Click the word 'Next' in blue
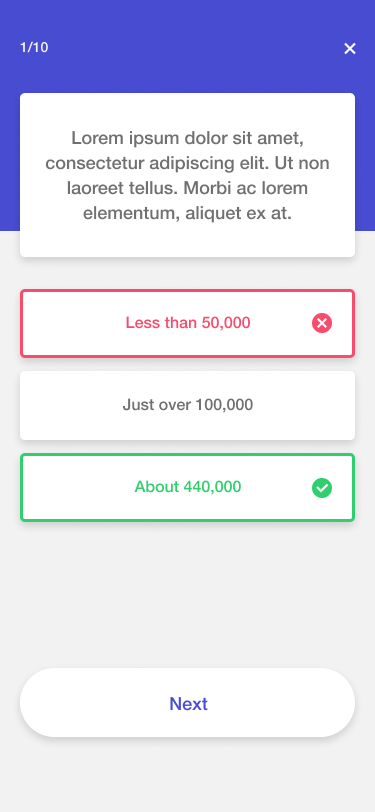 189,704
